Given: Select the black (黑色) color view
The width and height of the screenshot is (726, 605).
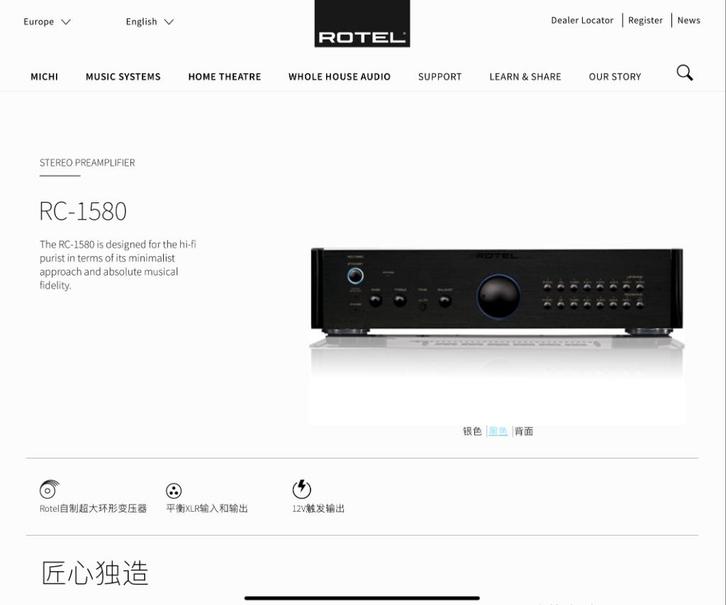Looking at the screenshot, I should coord(498,431).
